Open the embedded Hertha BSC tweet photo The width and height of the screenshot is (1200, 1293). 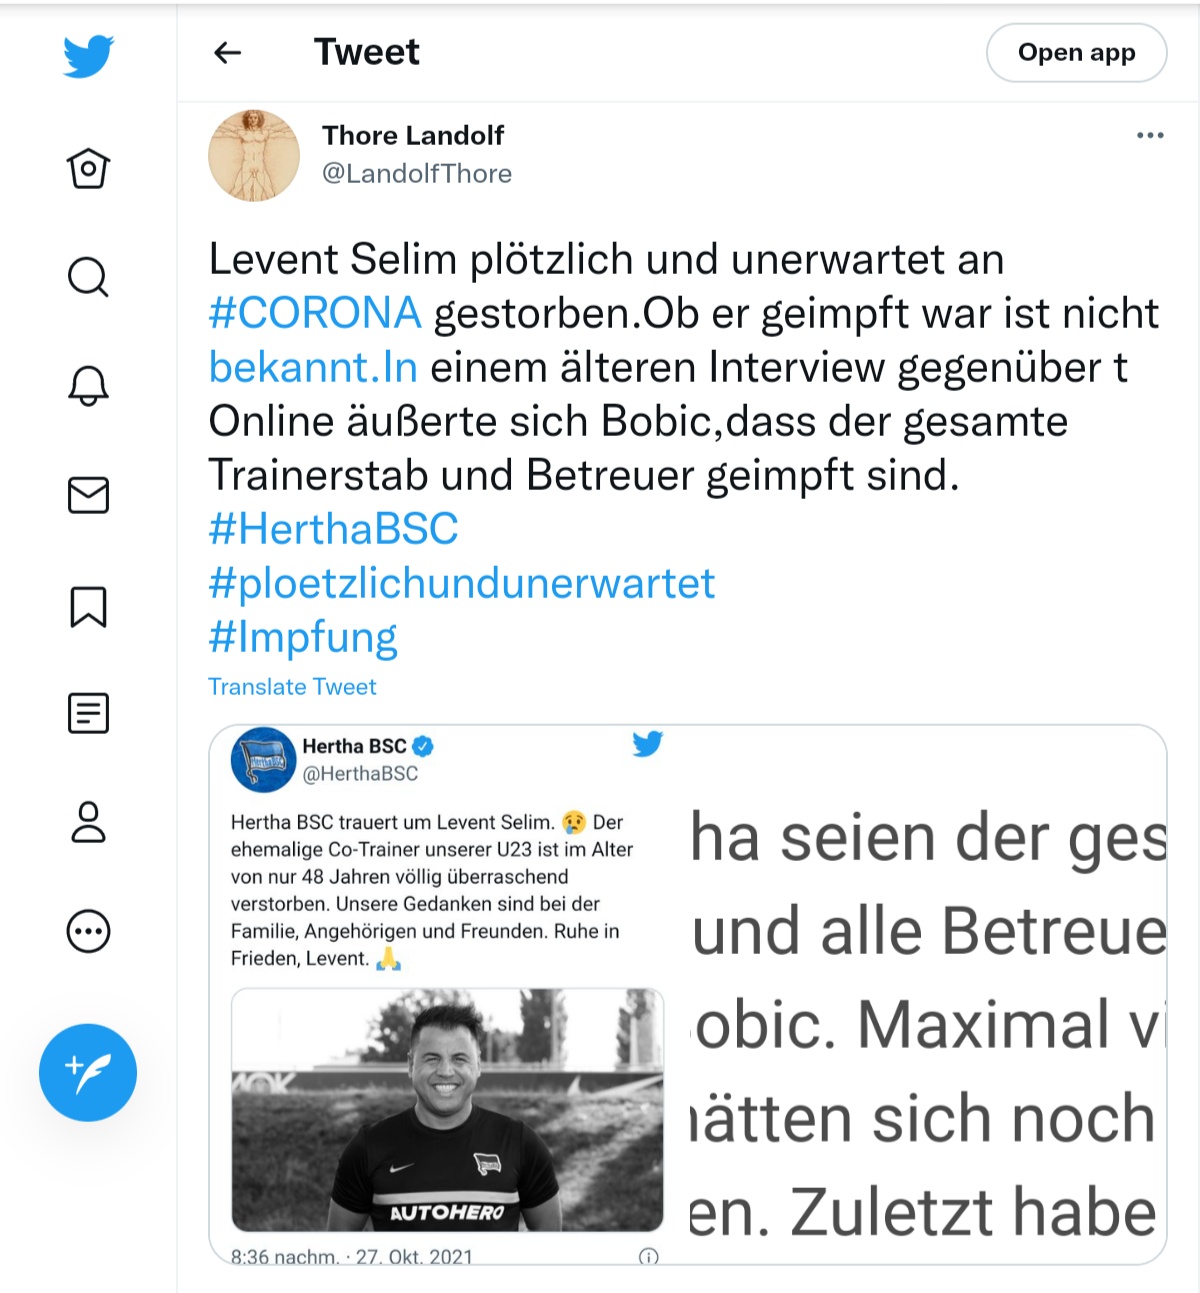tap(447, 1110)
